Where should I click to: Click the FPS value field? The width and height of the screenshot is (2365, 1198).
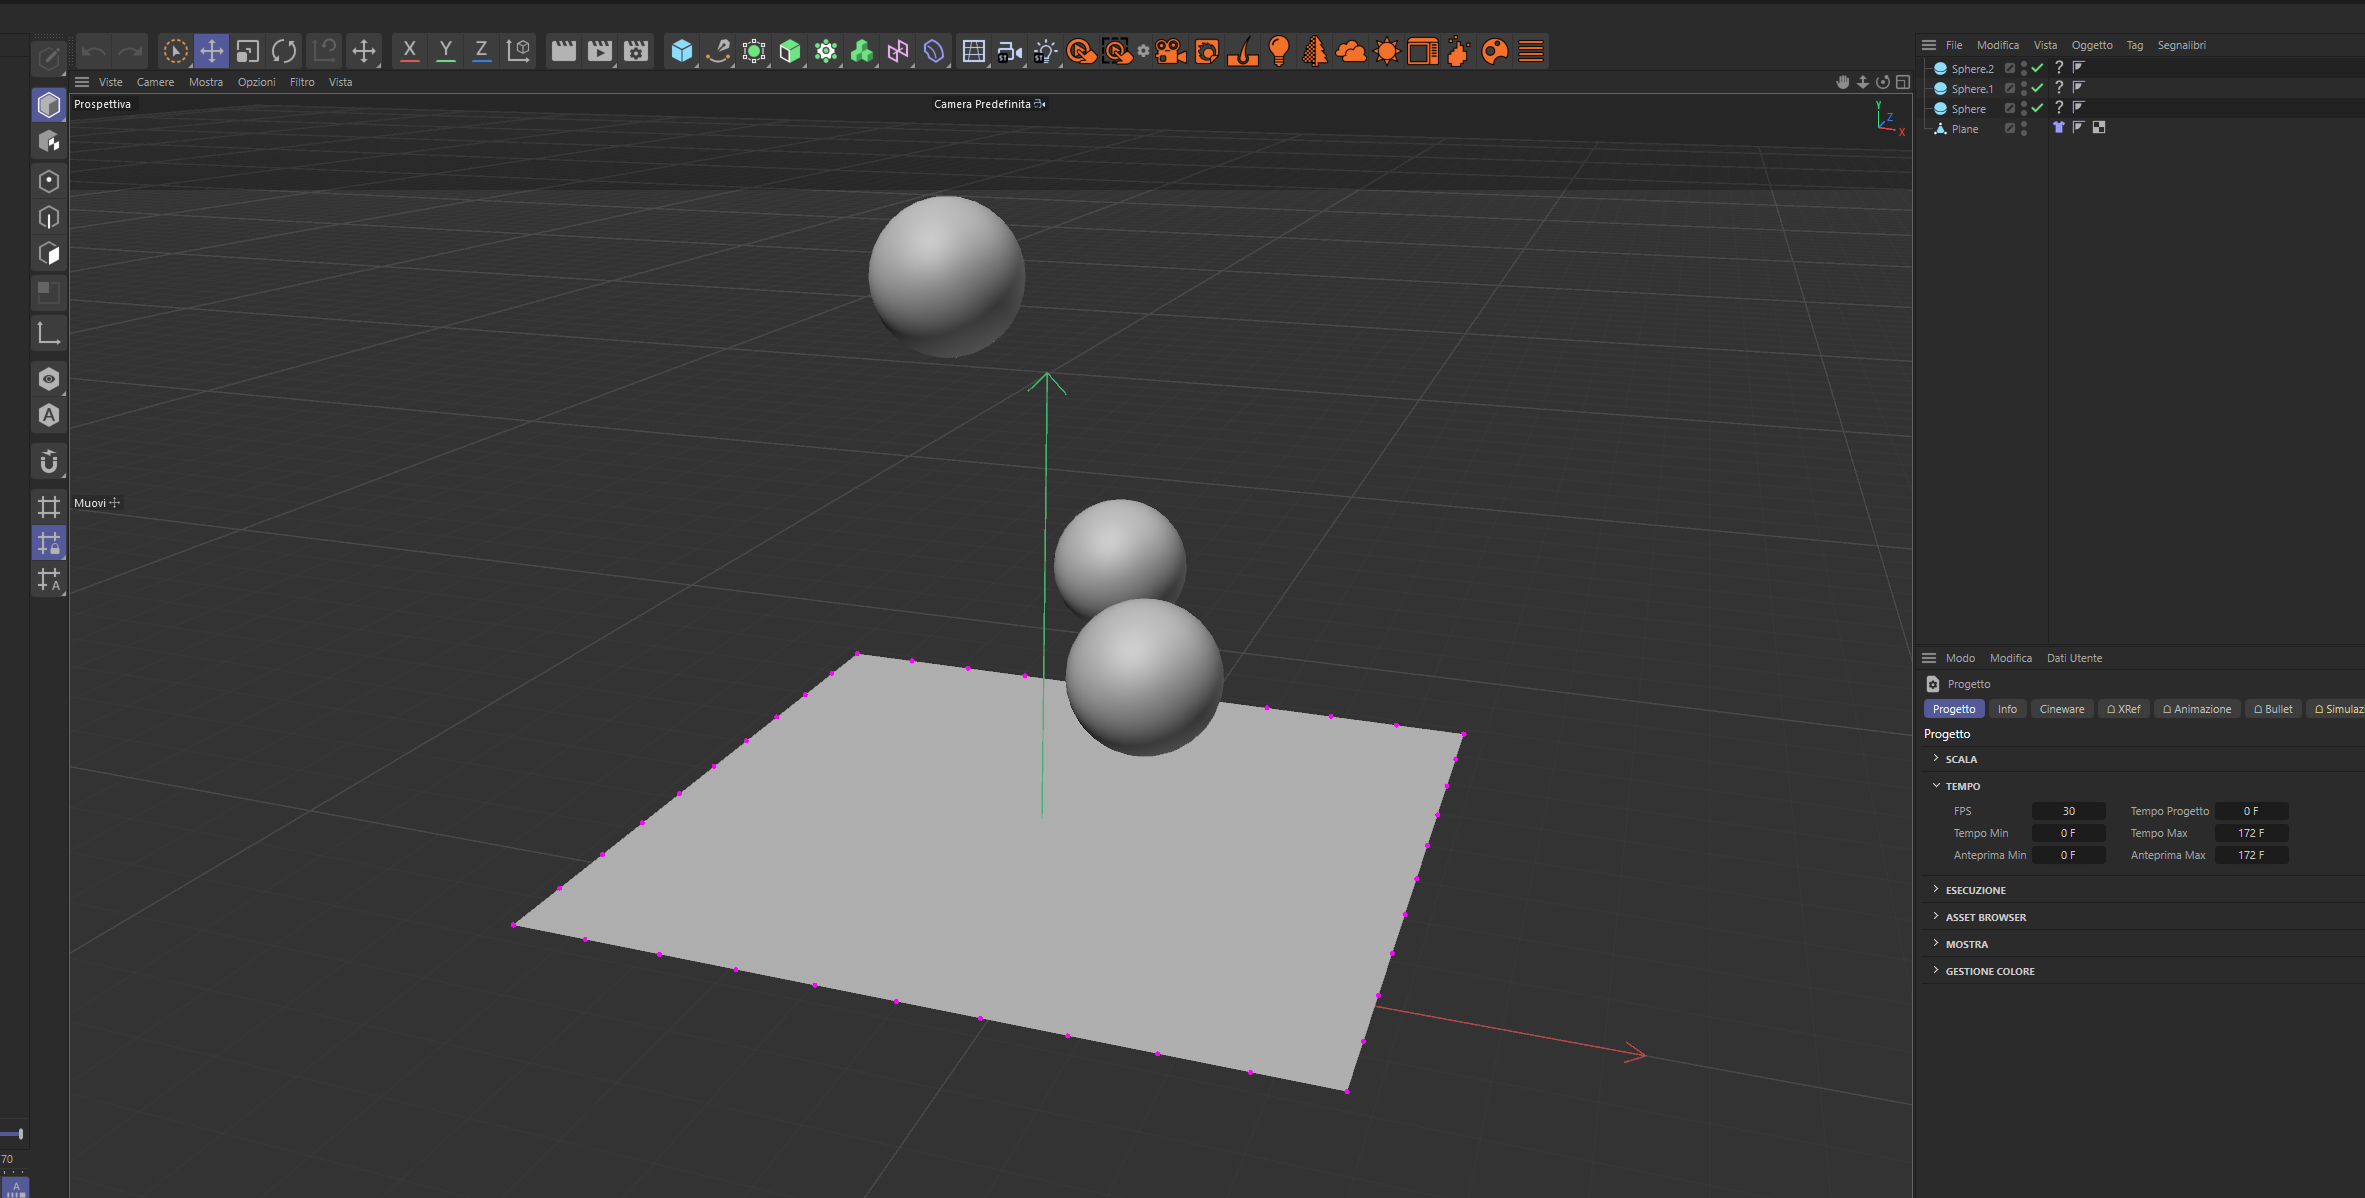coord(2068,811)
